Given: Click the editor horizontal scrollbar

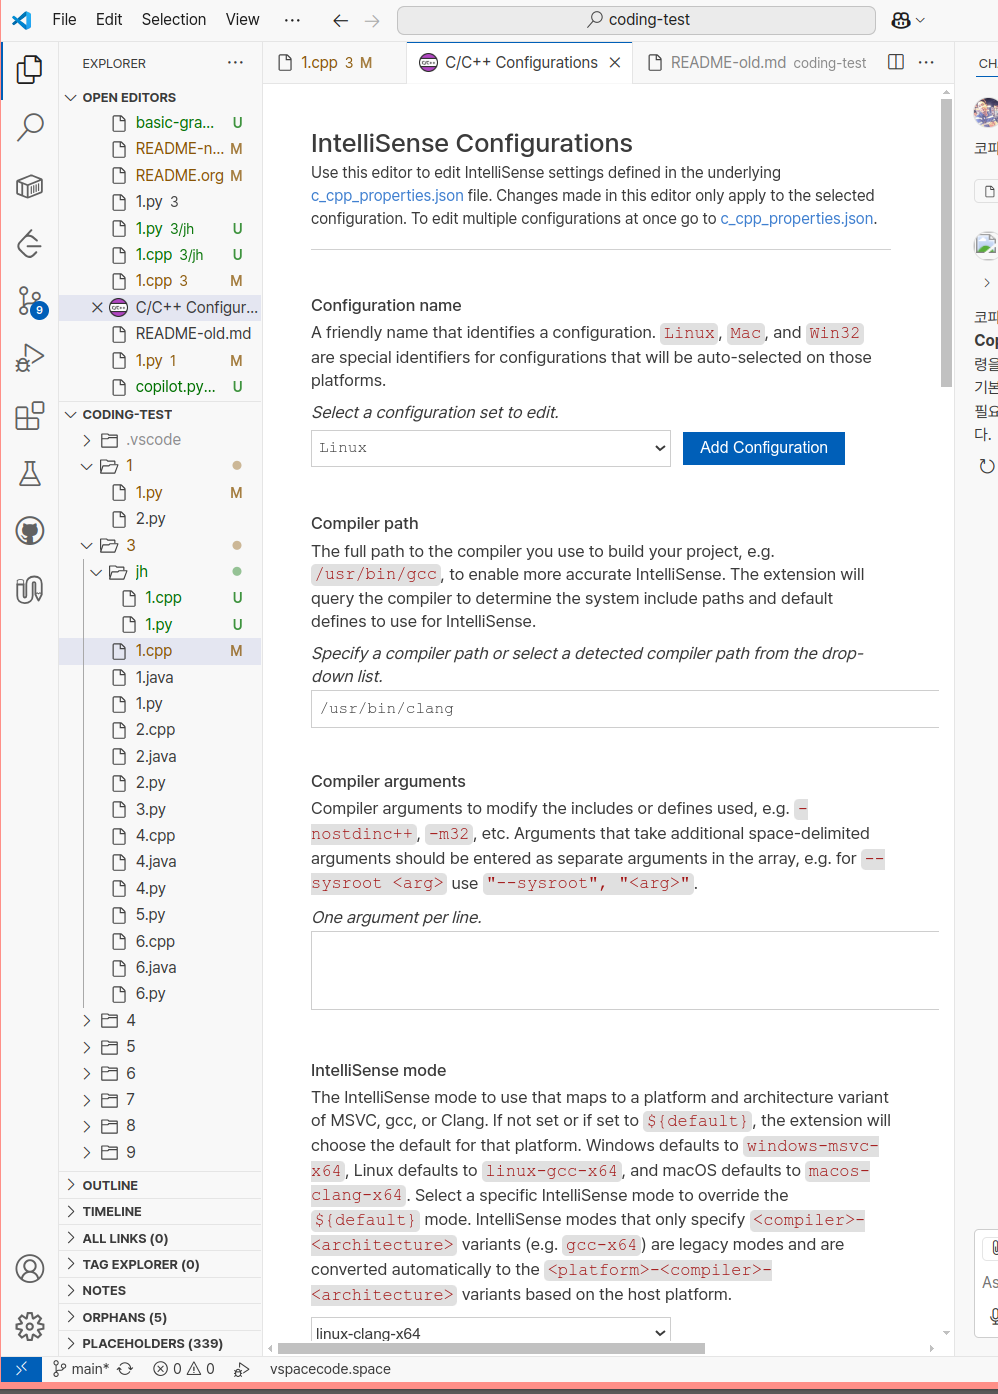Looking at the screenshot, I should tap(492, 1348).
